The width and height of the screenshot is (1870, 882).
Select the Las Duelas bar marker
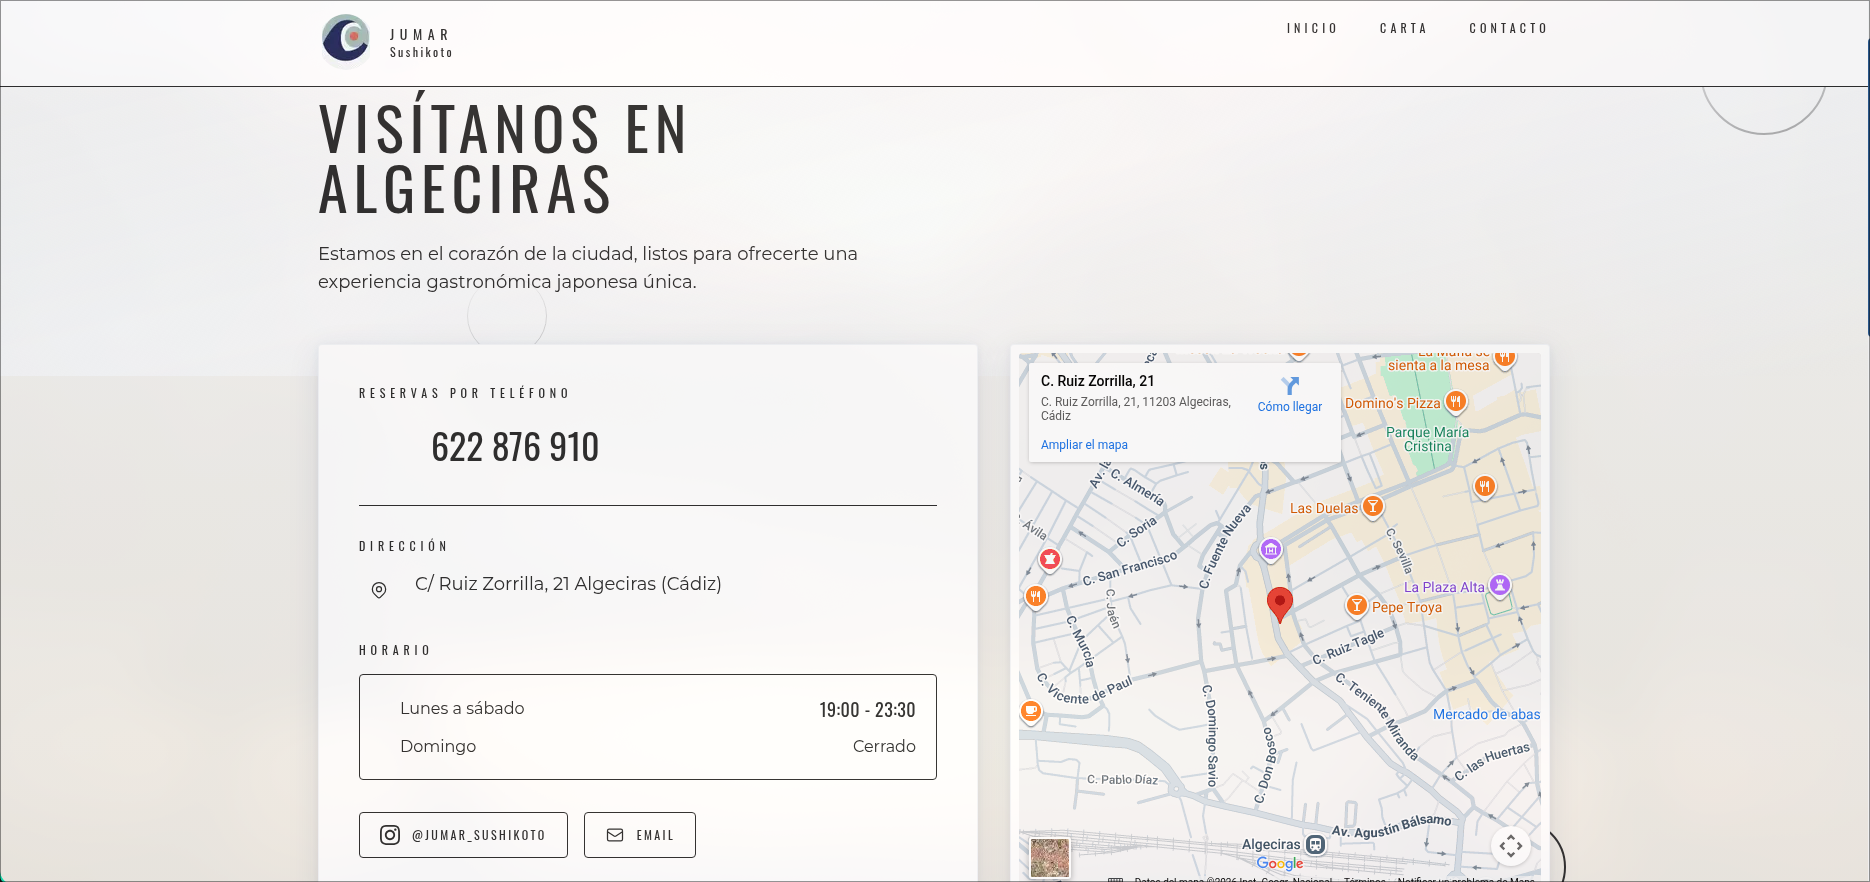coord(1373,507)
